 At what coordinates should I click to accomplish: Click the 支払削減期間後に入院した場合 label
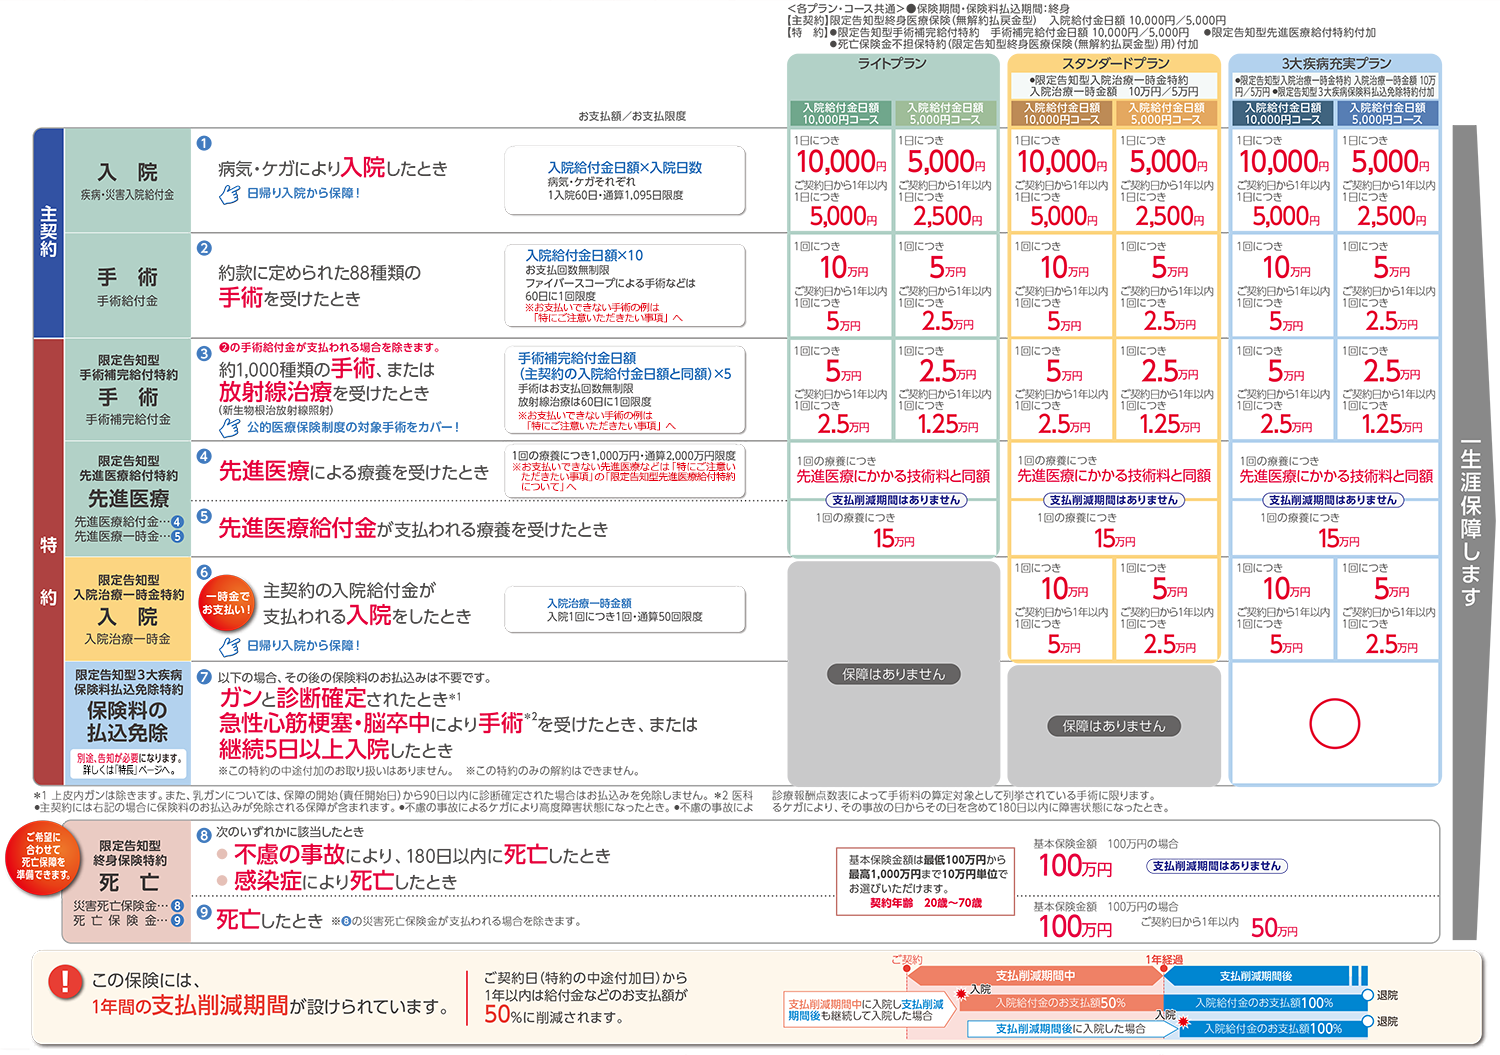tap(1070, 1028)
